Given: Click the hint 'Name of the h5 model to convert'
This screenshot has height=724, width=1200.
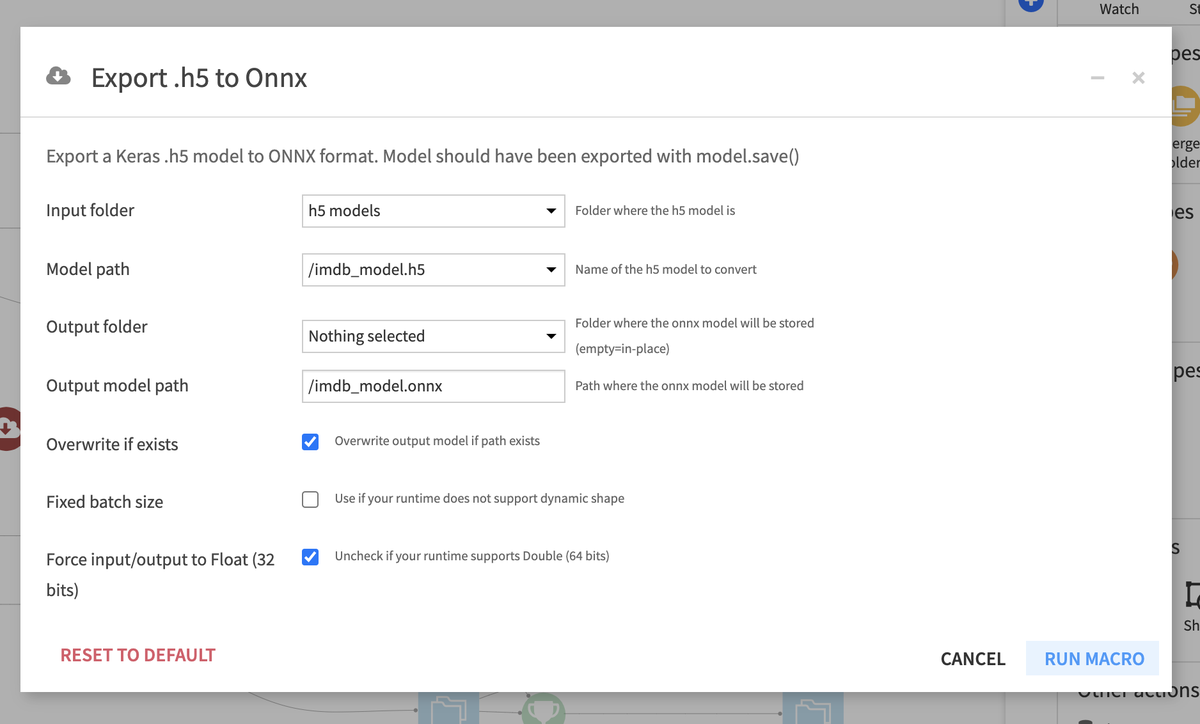Looking at the screenshot, I should coord(666,269).
